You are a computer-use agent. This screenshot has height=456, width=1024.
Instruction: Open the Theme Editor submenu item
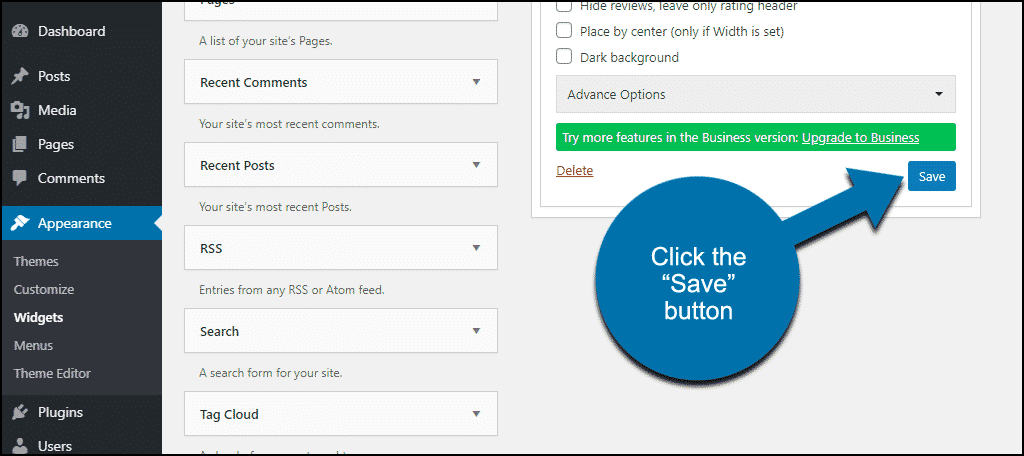pyautogui.click(x=52, y=374)
